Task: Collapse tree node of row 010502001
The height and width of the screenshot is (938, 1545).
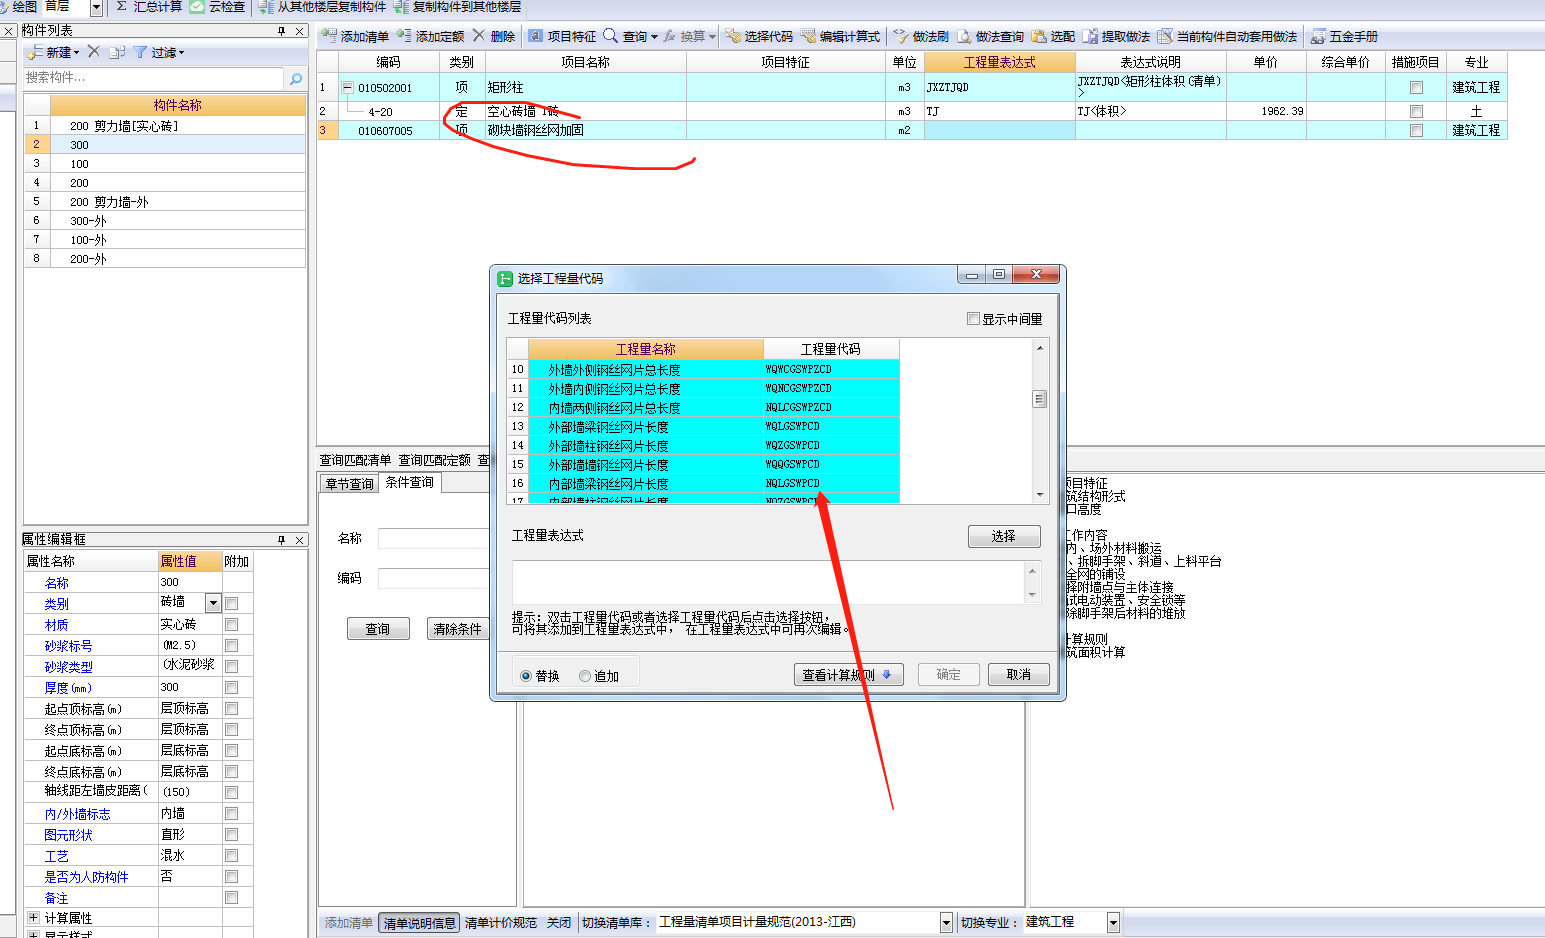Action: click(x=347, y=87)
